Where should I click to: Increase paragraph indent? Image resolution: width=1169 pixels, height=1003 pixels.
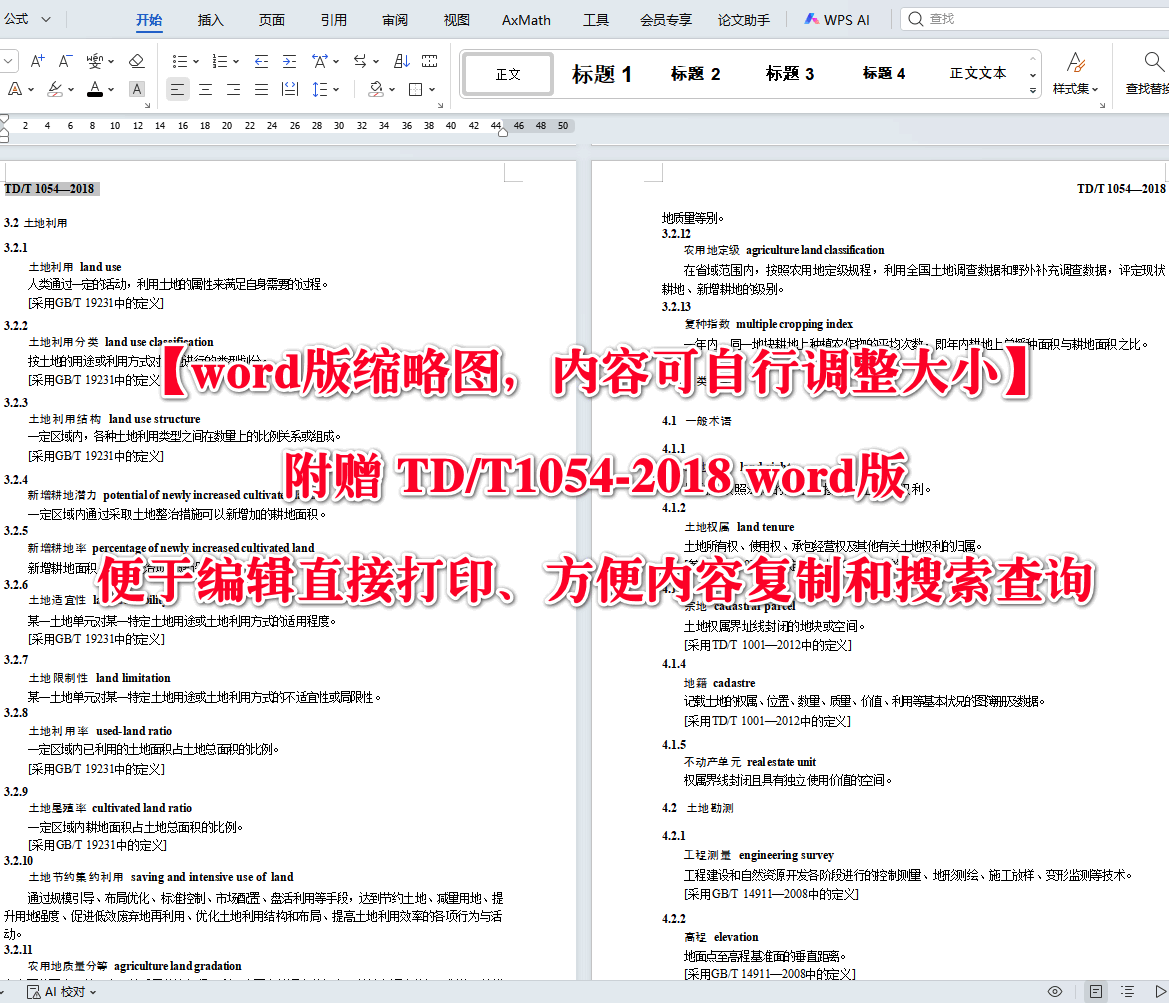pos(289,61)
